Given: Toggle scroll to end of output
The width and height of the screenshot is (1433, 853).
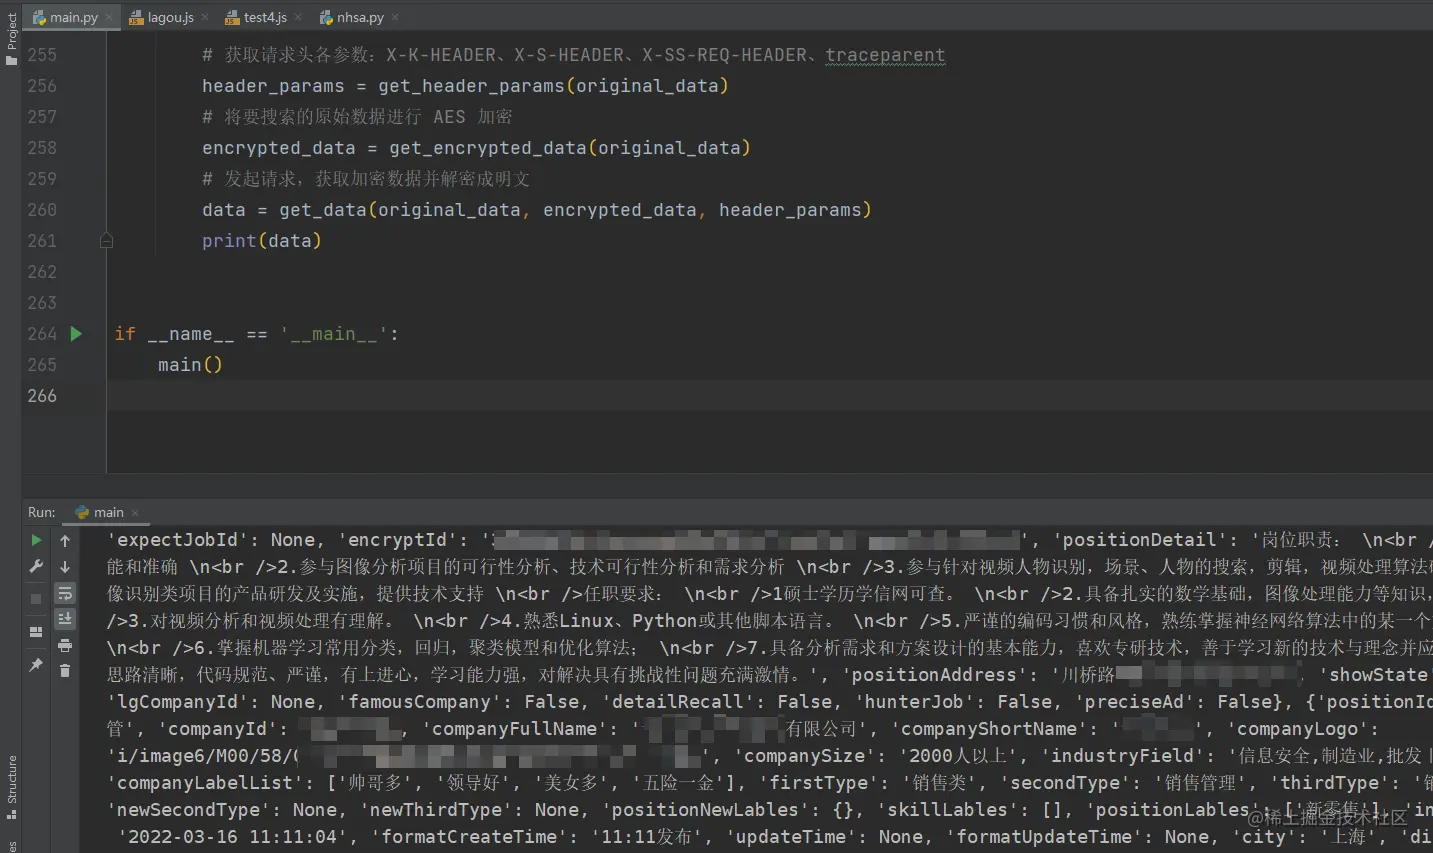Looking at the screenshot, I should click(x=65, y=619).
